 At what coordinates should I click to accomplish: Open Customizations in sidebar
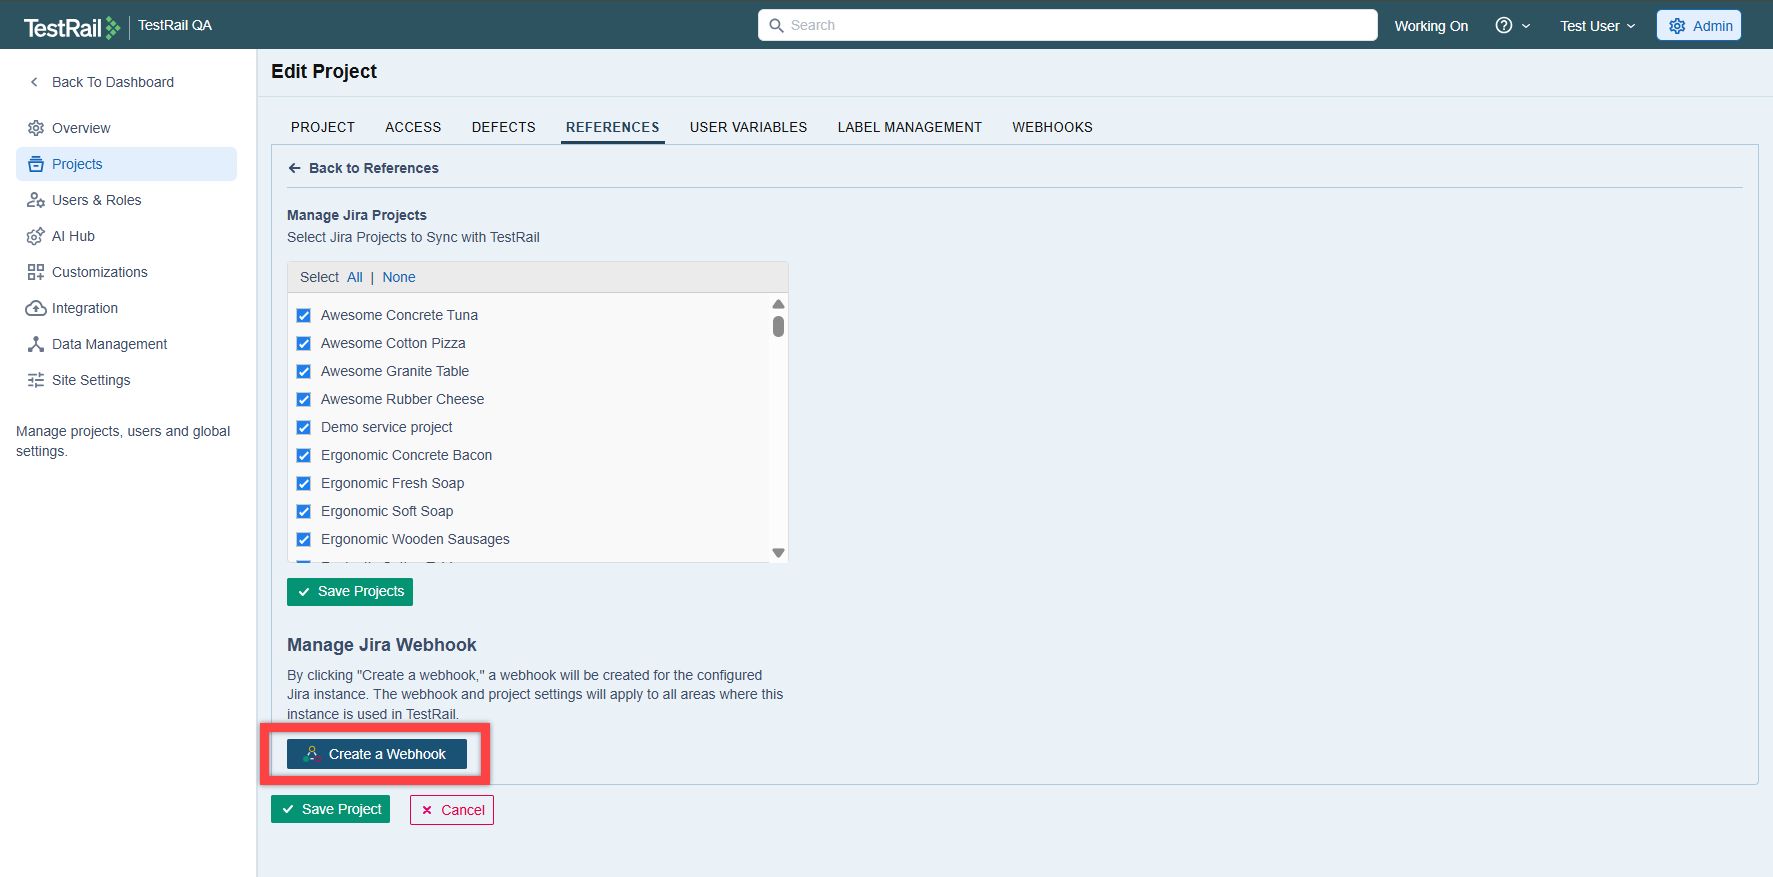point(126,272)
